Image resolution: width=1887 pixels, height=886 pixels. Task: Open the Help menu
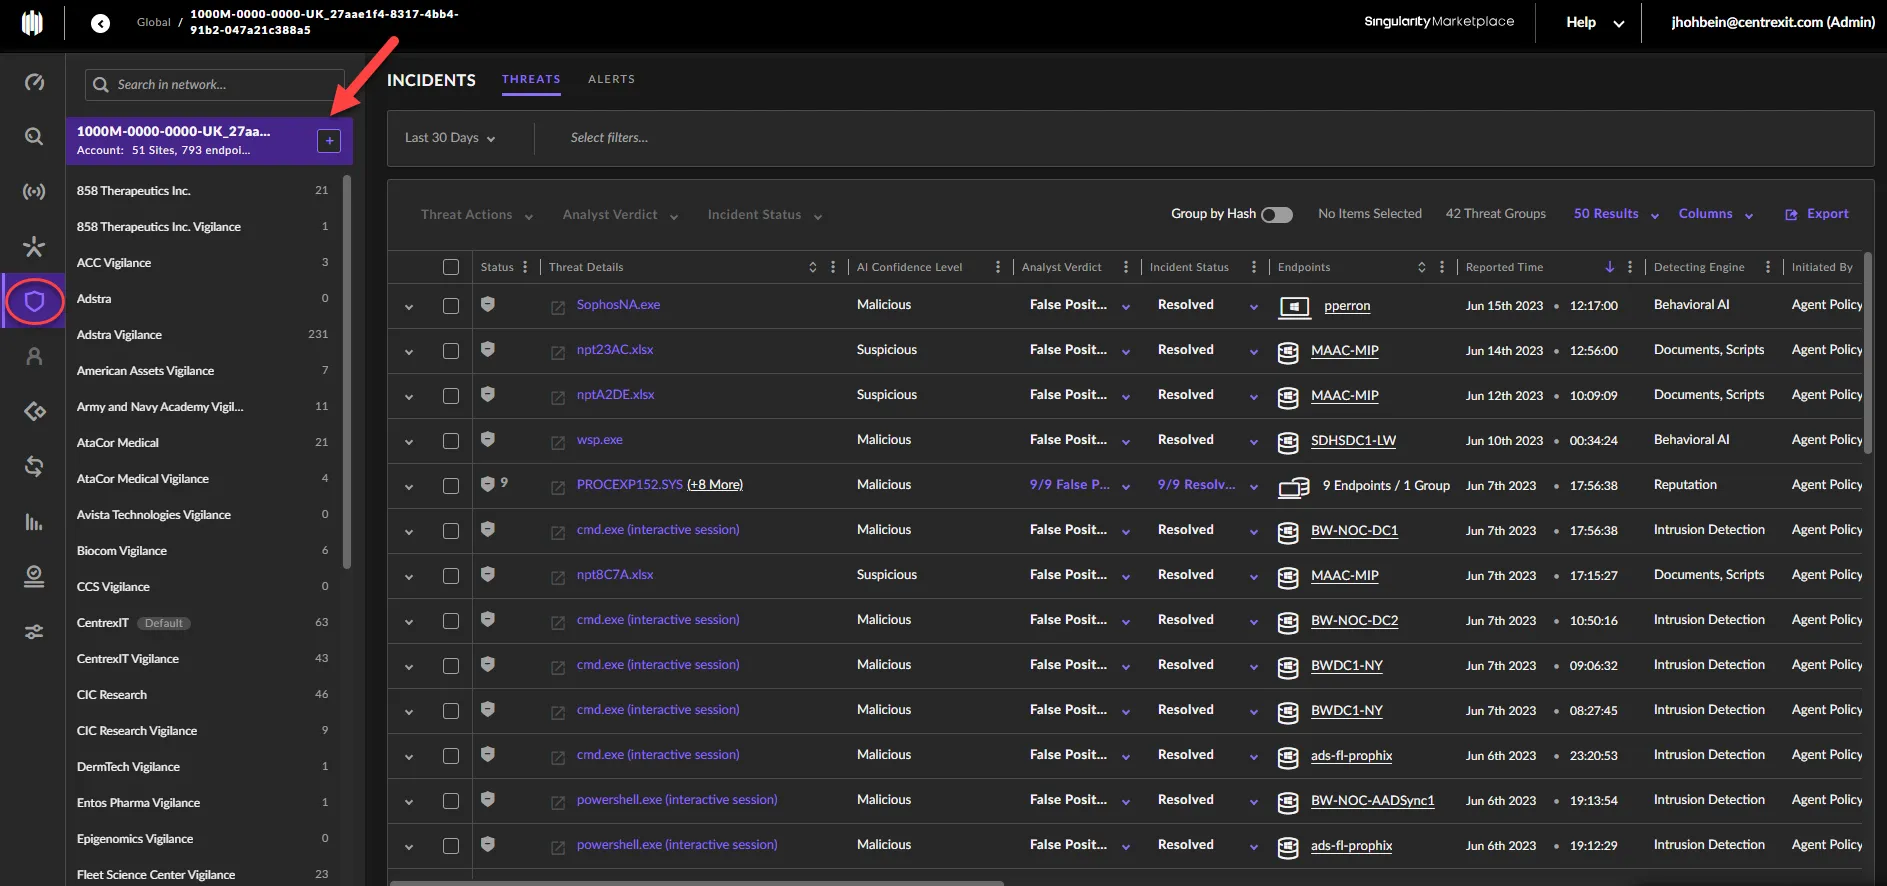click(x=1595, y=22)
